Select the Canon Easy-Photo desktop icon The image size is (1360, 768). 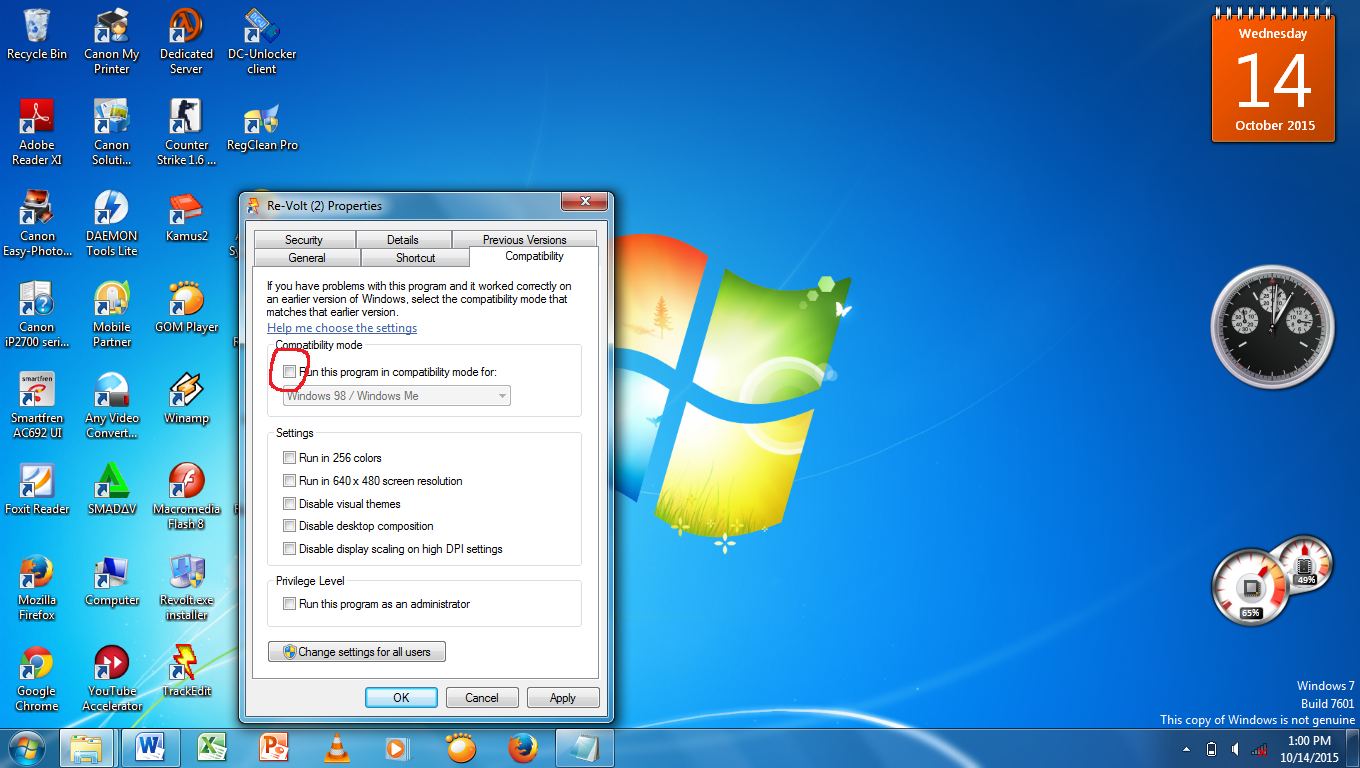[x=37, y=224]
